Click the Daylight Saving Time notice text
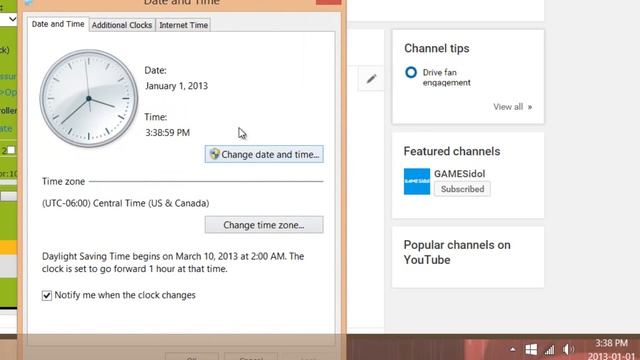 [x=173, y=262]
